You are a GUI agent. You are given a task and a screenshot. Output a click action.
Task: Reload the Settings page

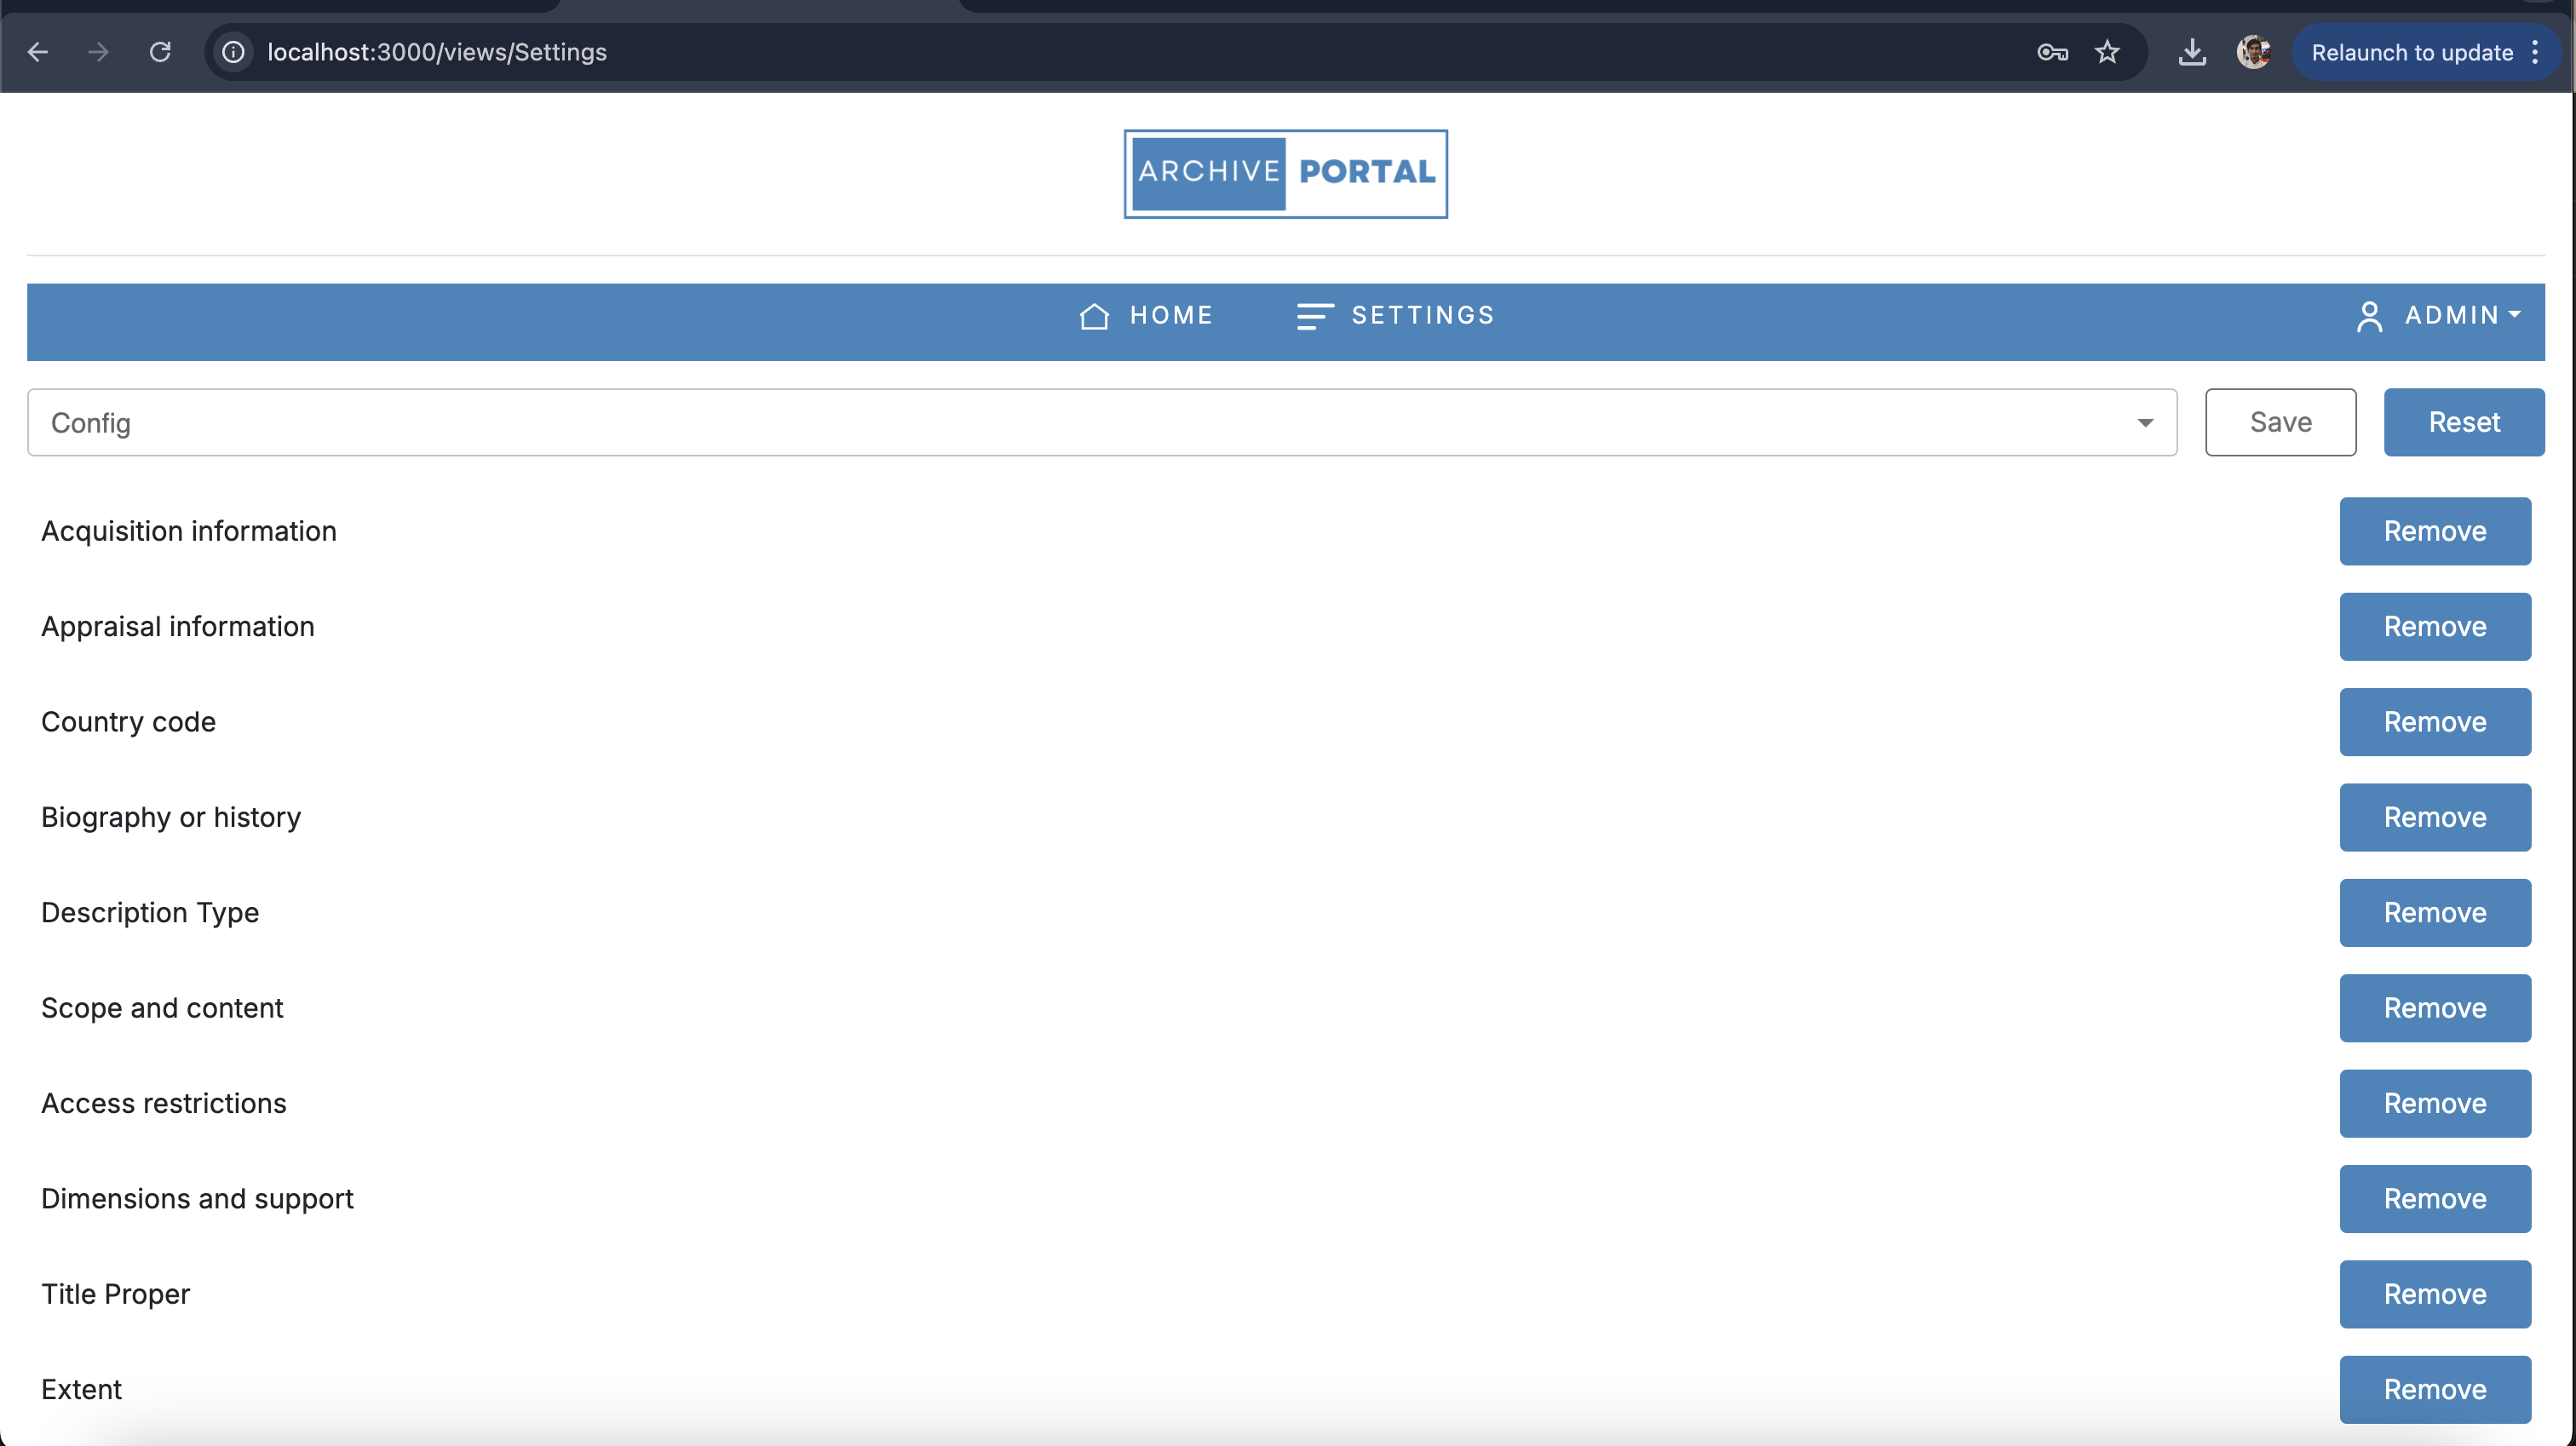coord(160,52)
